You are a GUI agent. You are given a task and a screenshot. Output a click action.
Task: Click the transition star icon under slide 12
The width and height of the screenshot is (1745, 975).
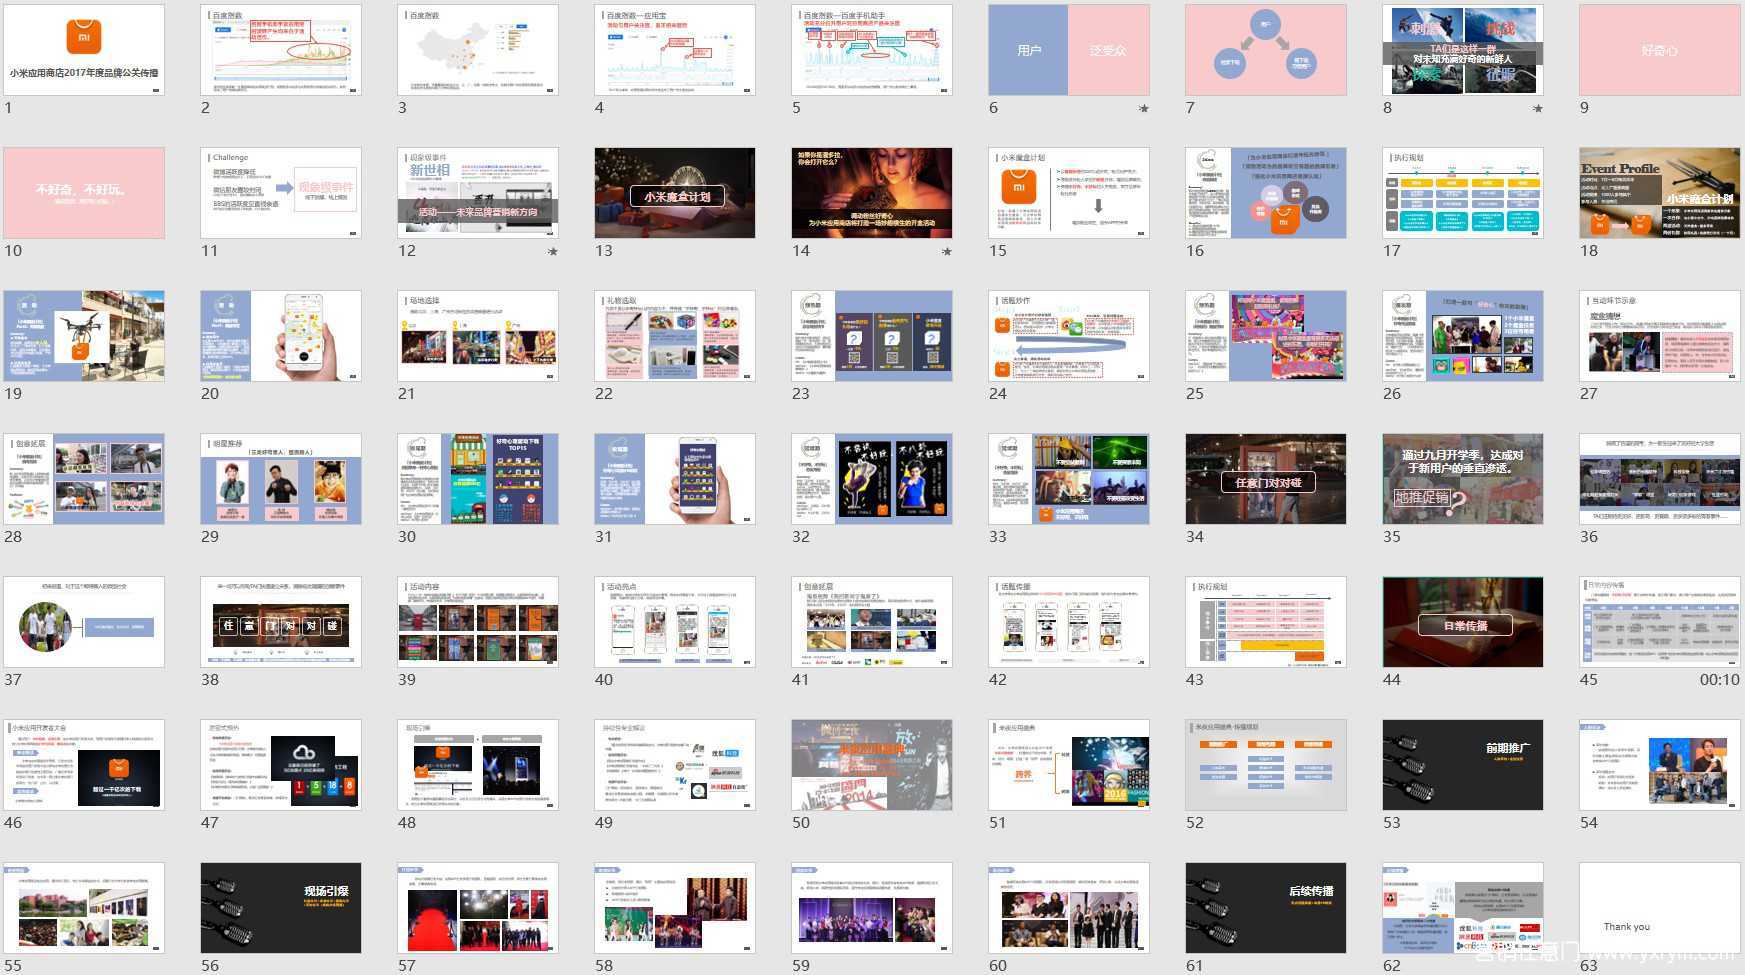tap(553, 251)
